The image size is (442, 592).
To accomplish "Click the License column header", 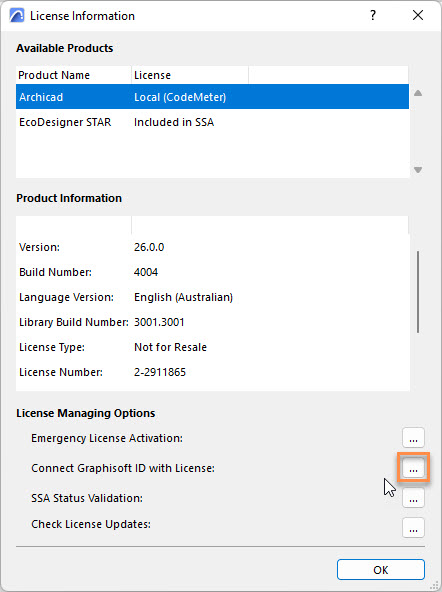I will pyautogui.click(x=190, y=75).
